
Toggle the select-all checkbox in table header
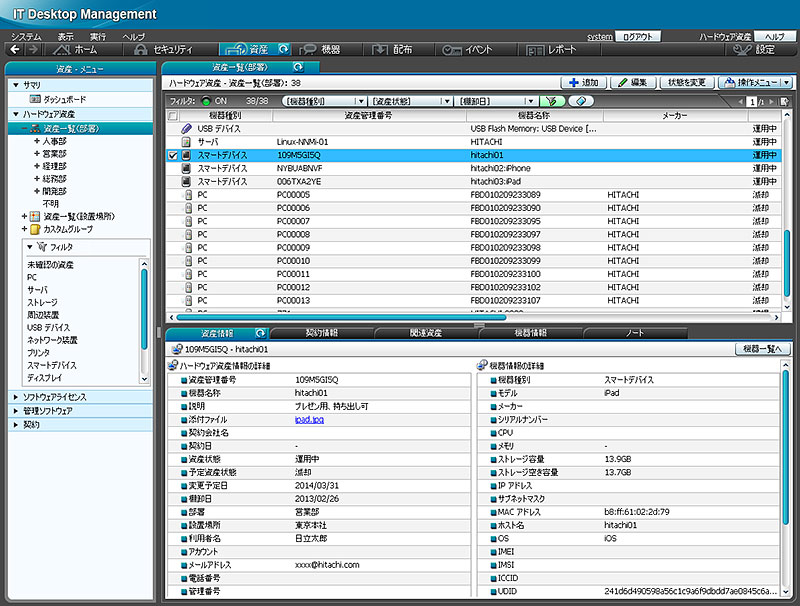click(174, 116)
